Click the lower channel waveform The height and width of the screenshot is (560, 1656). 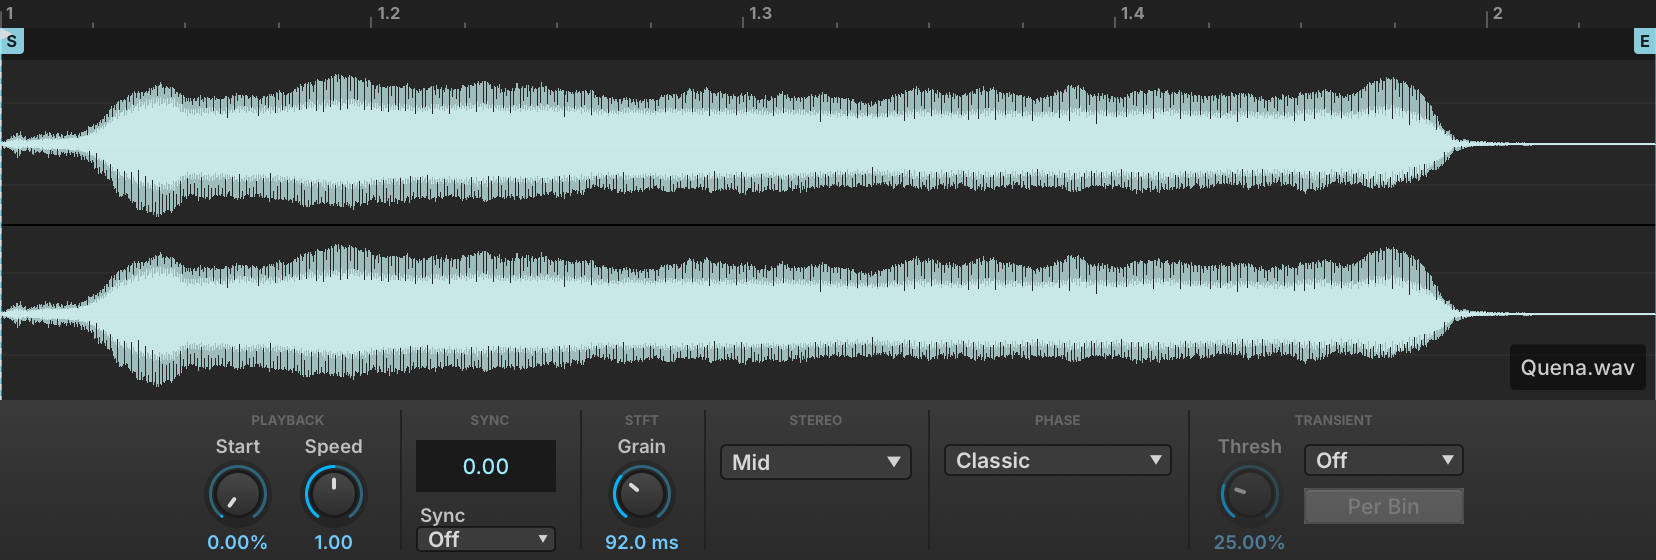tap(828, 313)
